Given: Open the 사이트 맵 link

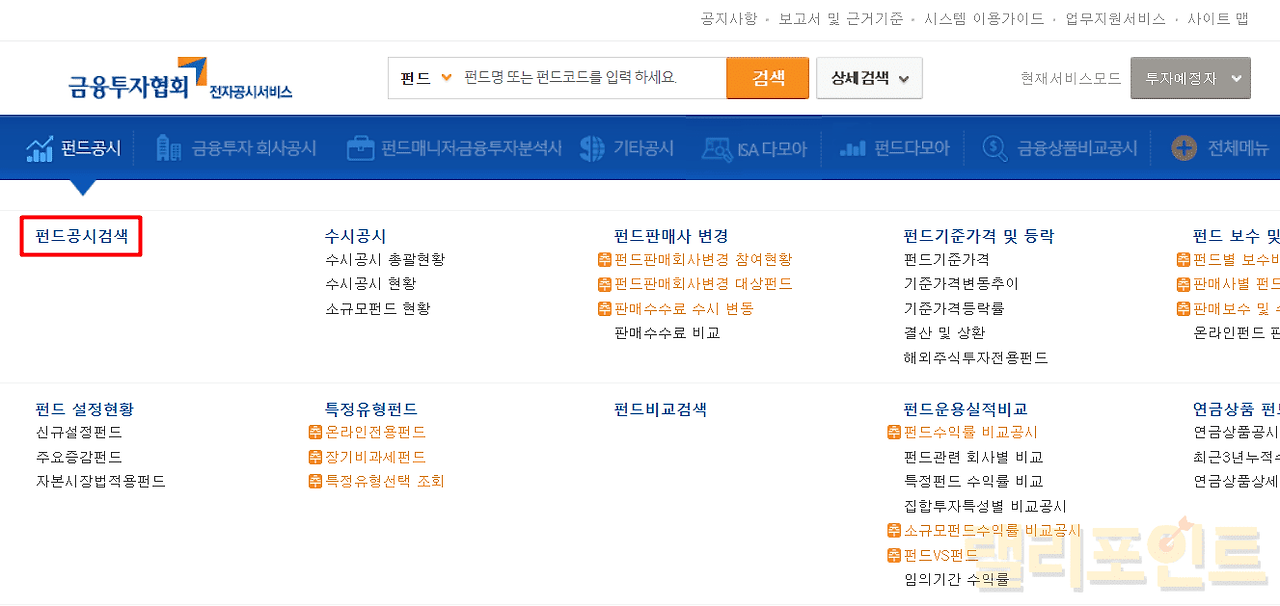Looking at the screenshot, I should coord(1217,19).
